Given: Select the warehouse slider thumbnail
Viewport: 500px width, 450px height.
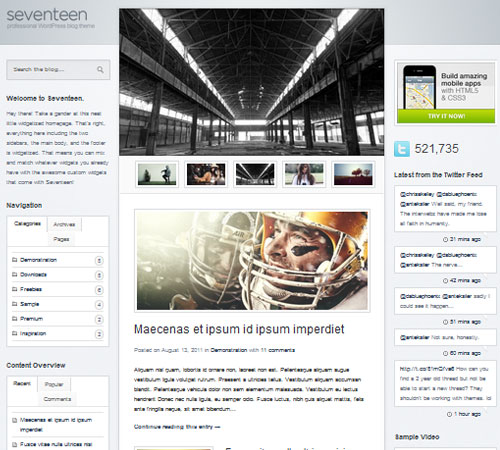Looking at the screenshot, I should [x=255, y=174].
